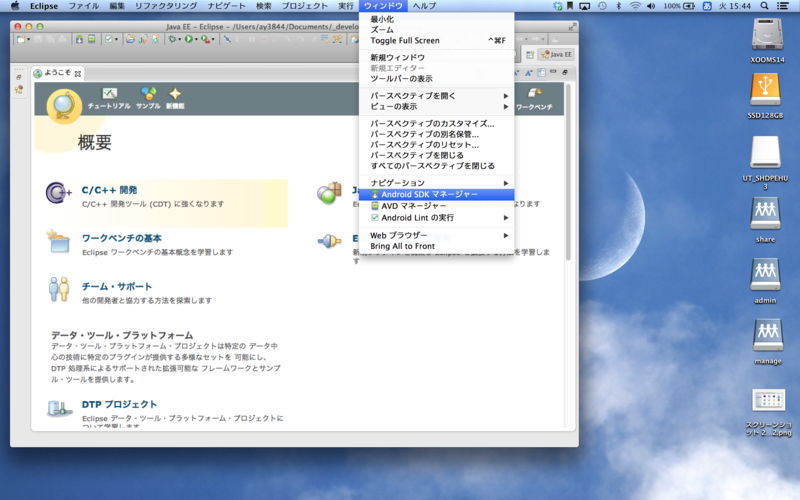The image size is (800, 500).
Task: Open the ヘルプ menu in menu bar
Action: click(x=424, y=6)
